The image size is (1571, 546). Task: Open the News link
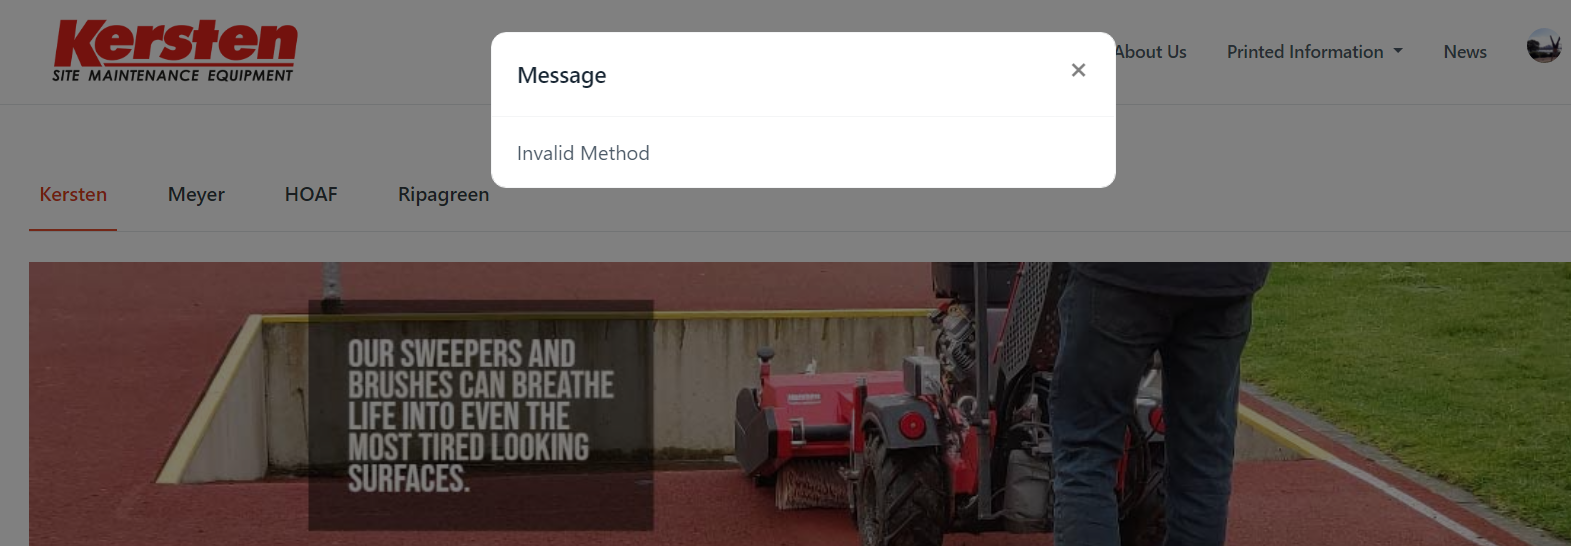[x=1465, y=51]
